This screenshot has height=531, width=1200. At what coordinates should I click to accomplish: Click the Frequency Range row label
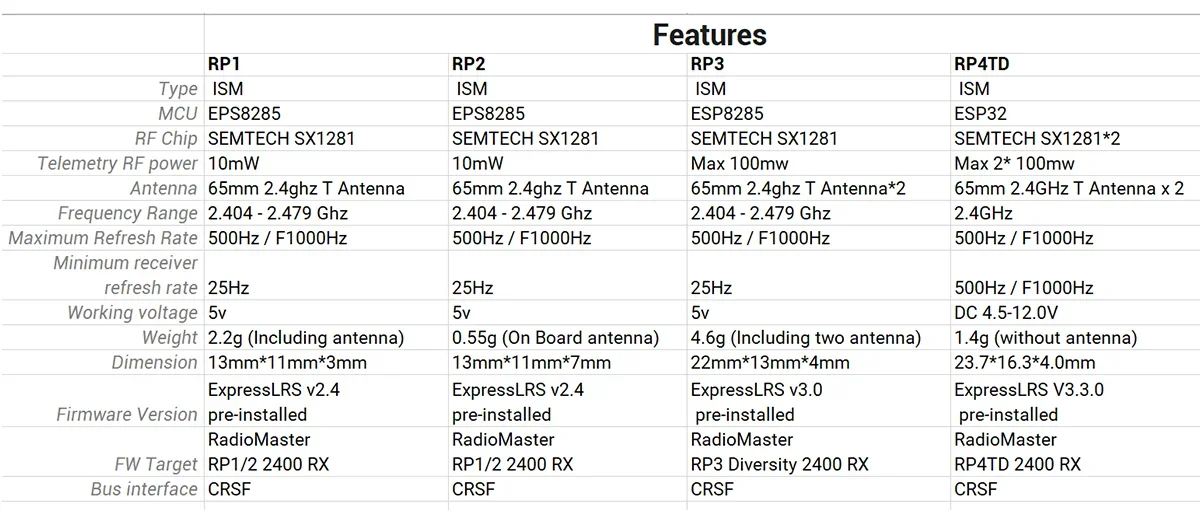128,213
